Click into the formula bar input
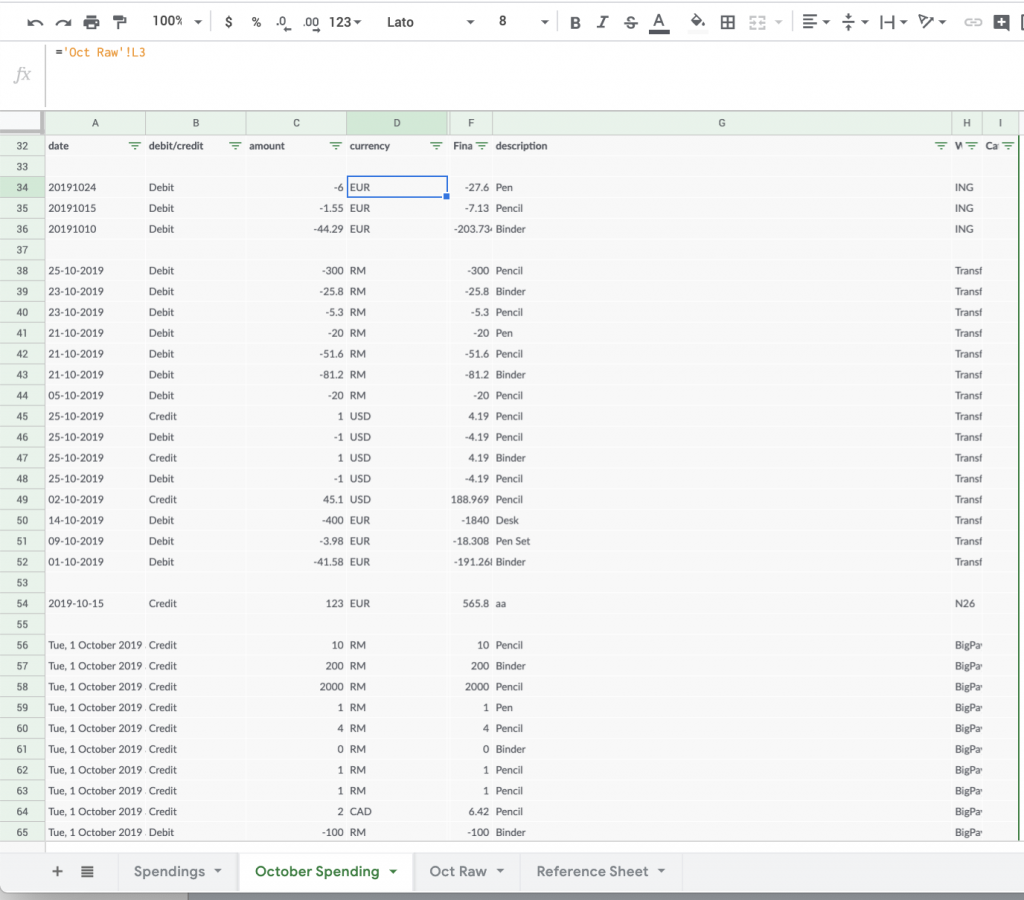Viewport: 1024px width, 900px height. [x=534, y=74]
